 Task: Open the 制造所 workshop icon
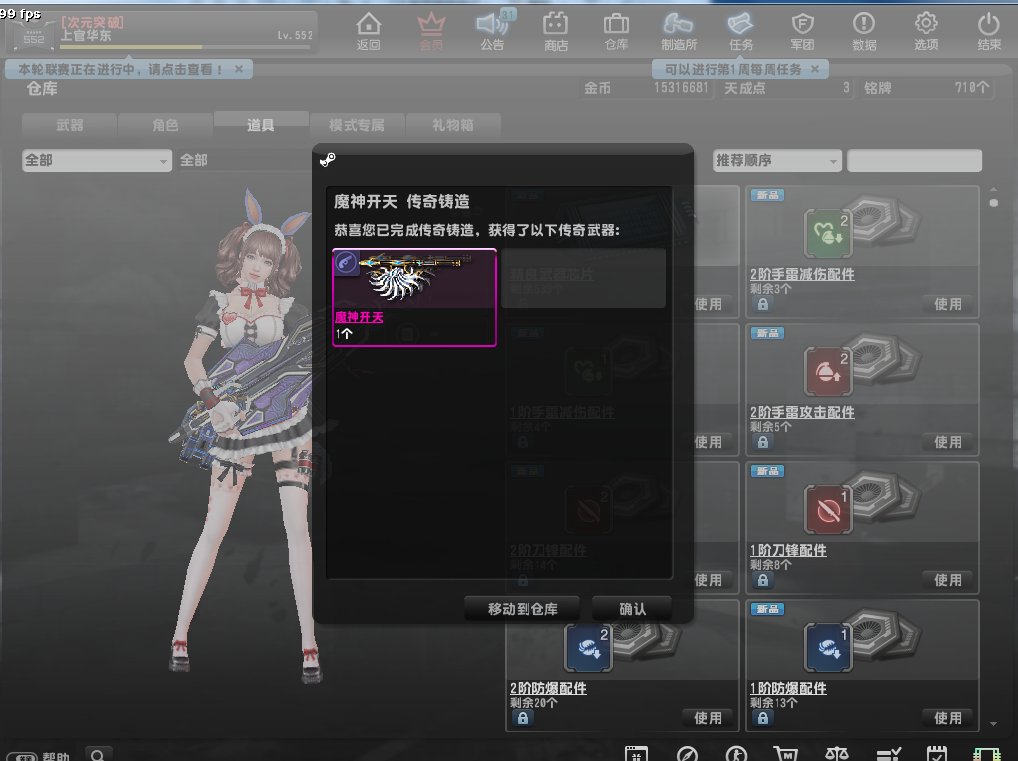tap(679, 31)
